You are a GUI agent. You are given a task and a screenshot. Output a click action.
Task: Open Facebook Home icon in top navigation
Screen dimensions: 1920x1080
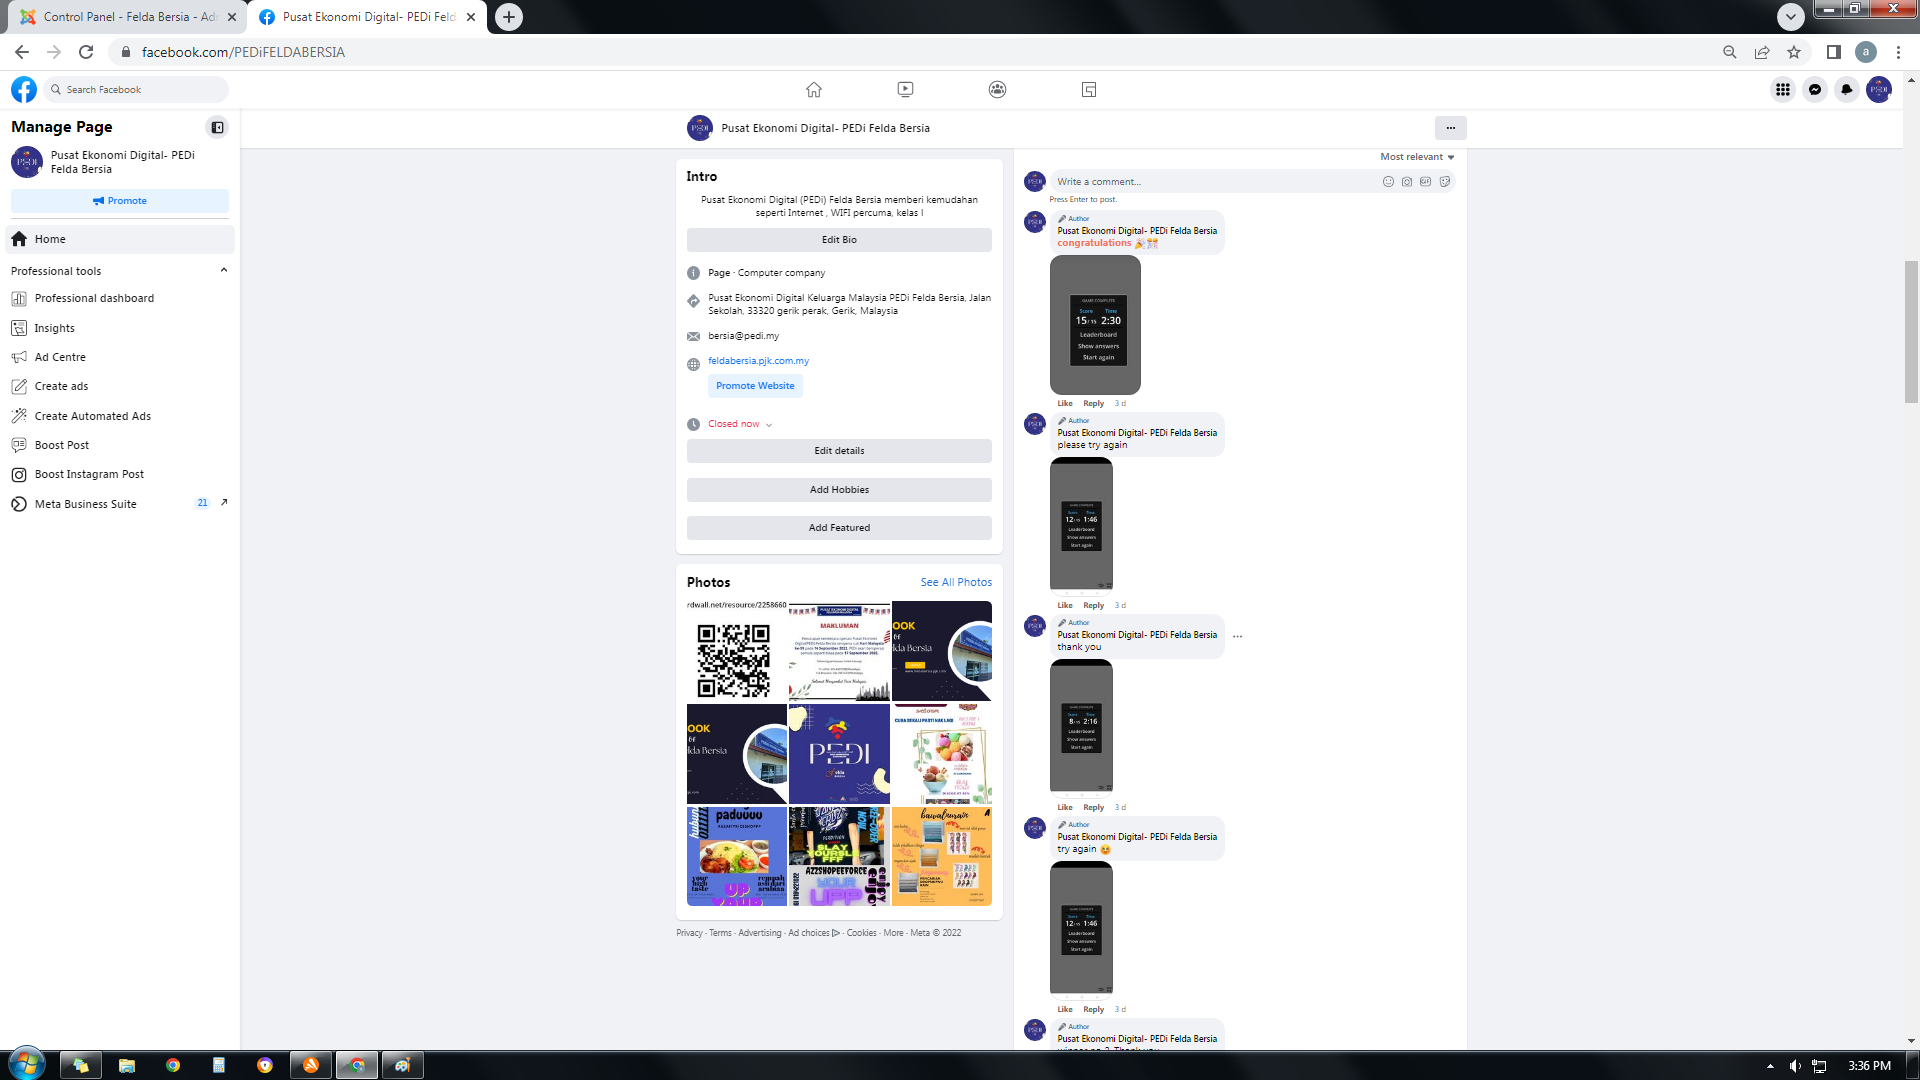click(814, 90)
